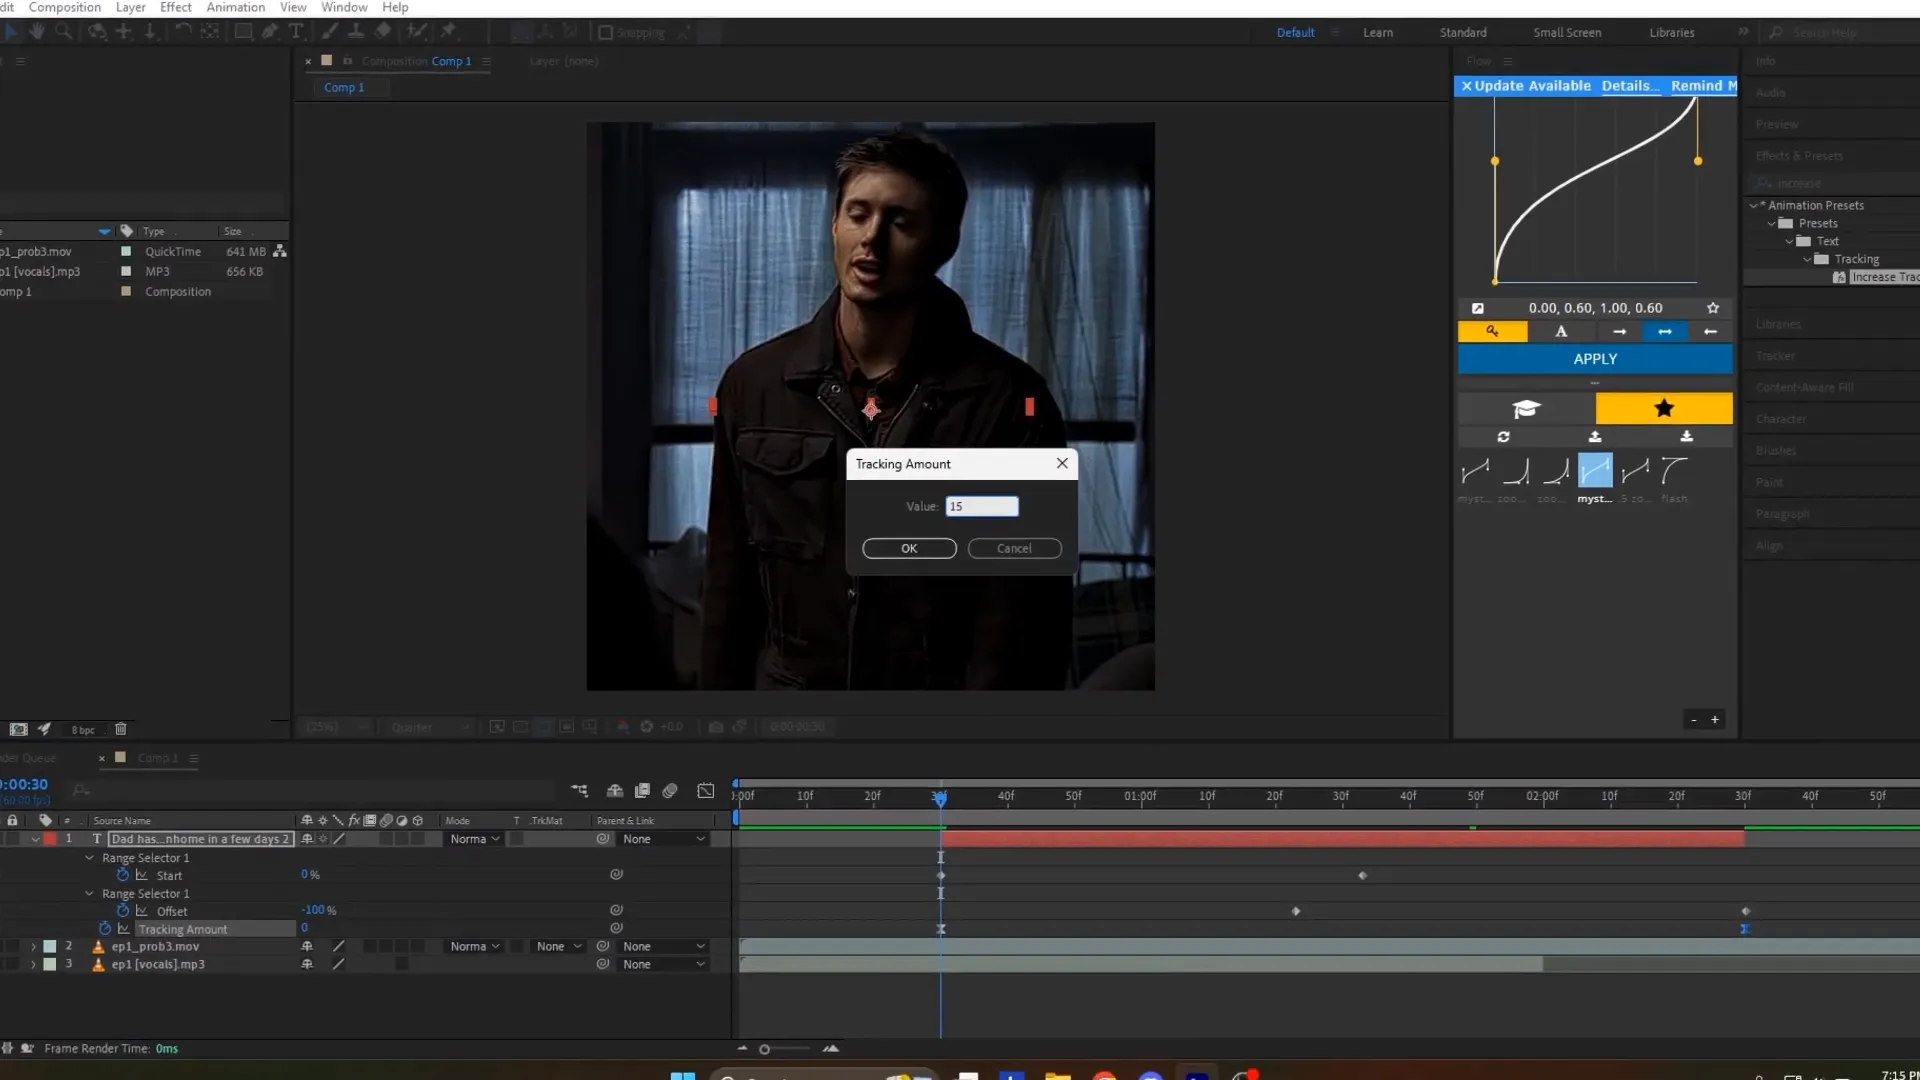Open the Effect menu
This screenshot has height=1080, width=1920.
pos(176,7)
